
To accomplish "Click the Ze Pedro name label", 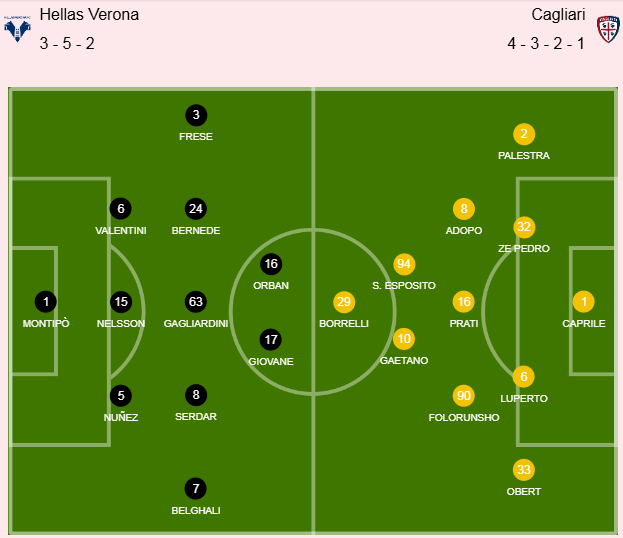I will (x=524, y=249).
